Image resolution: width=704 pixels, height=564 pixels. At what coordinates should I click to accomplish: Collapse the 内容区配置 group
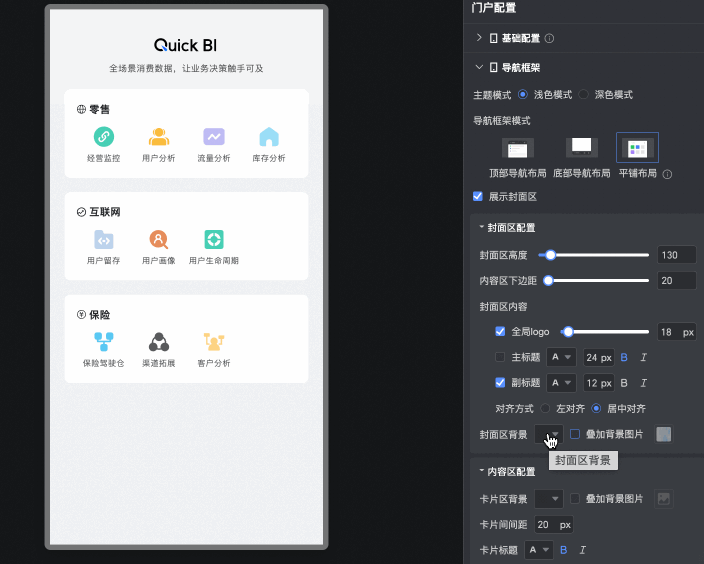[482, 471]
